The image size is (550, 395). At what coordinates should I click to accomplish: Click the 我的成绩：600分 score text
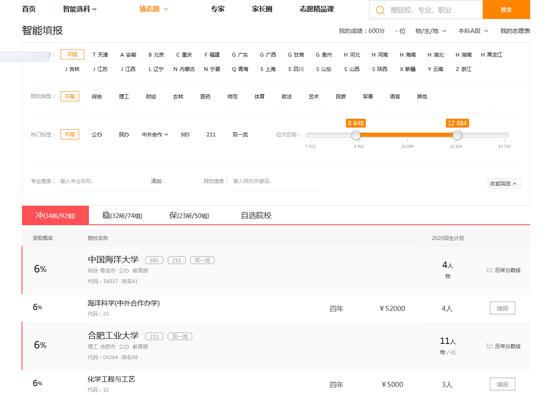(x=362, y=31)
